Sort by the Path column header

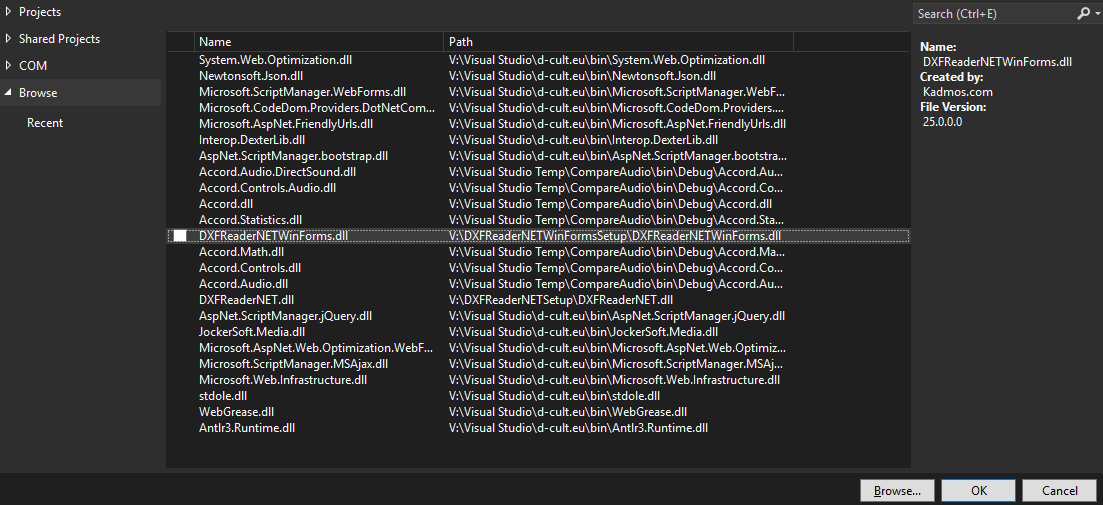click(x=618, y=41)
